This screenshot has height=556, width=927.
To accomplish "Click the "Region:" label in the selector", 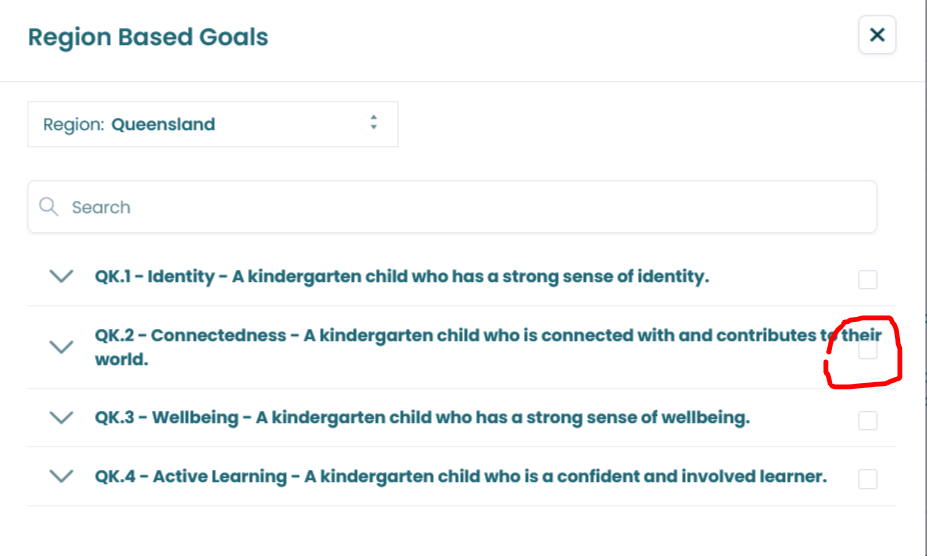I will pyautogui.click(x=74, y=125).
